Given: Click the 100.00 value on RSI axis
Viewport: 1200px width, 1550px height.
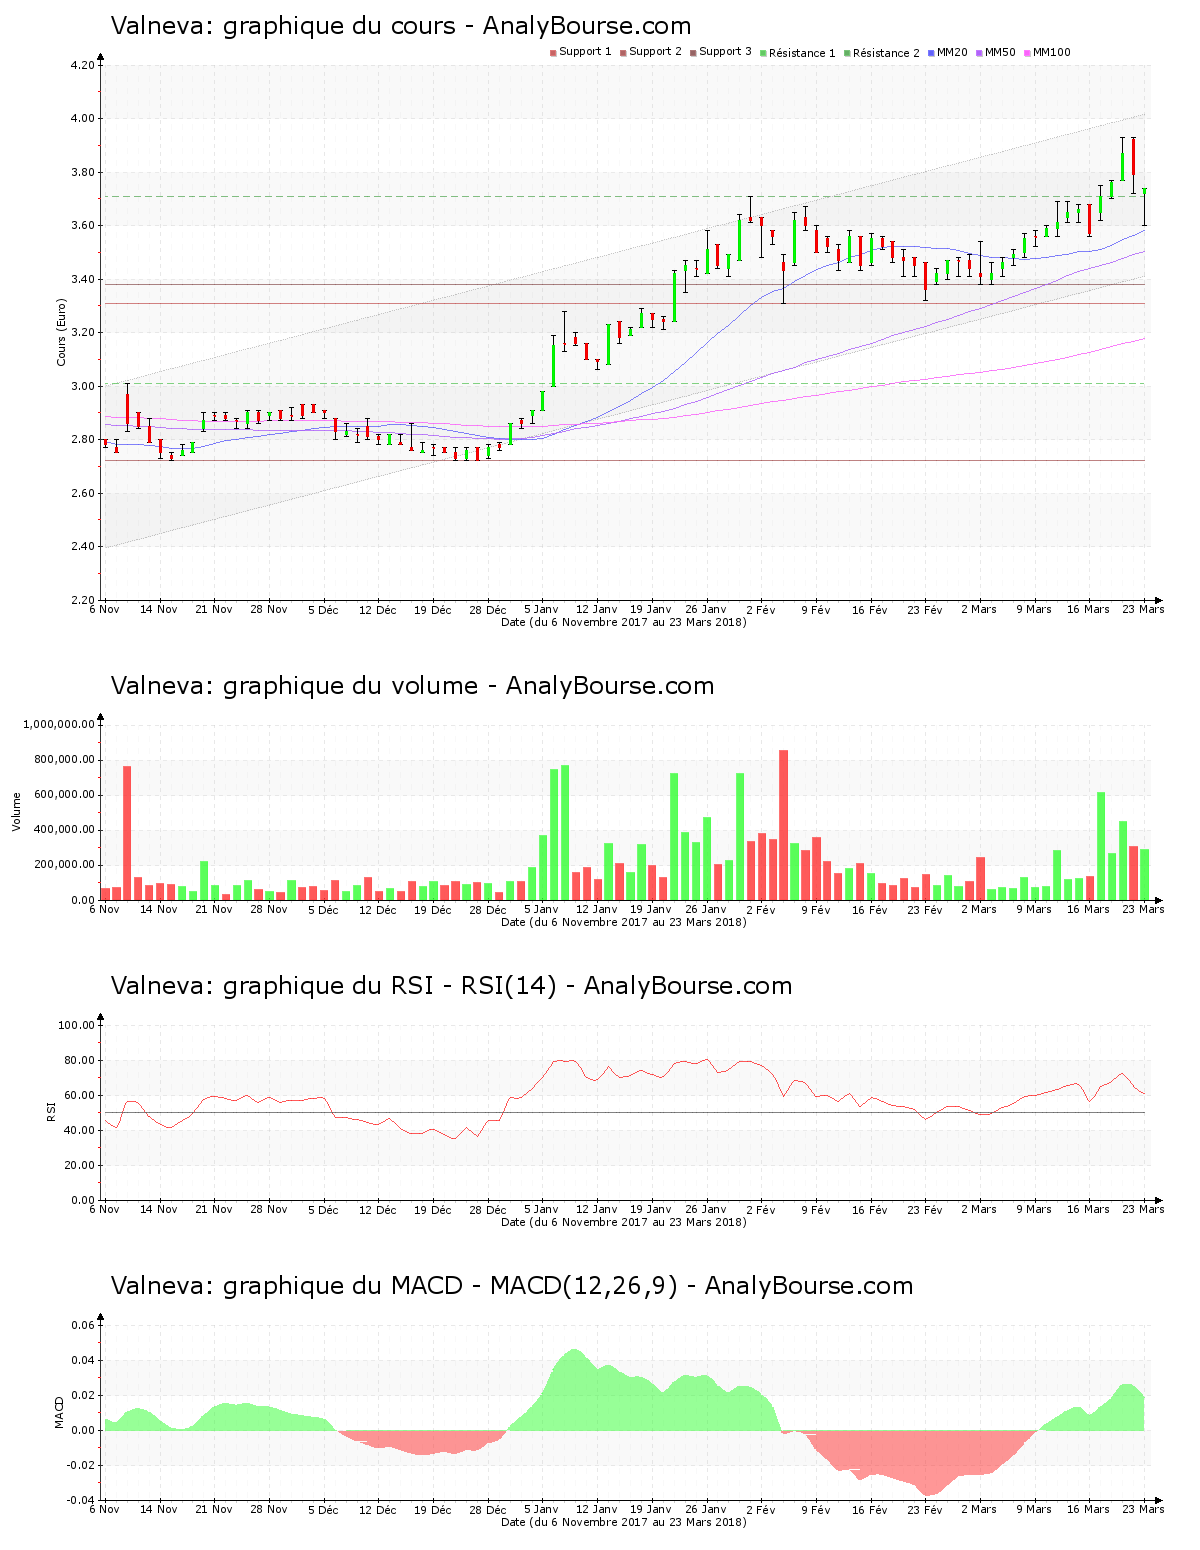Looking at the screenshot, I should [x=77, y=1025].
